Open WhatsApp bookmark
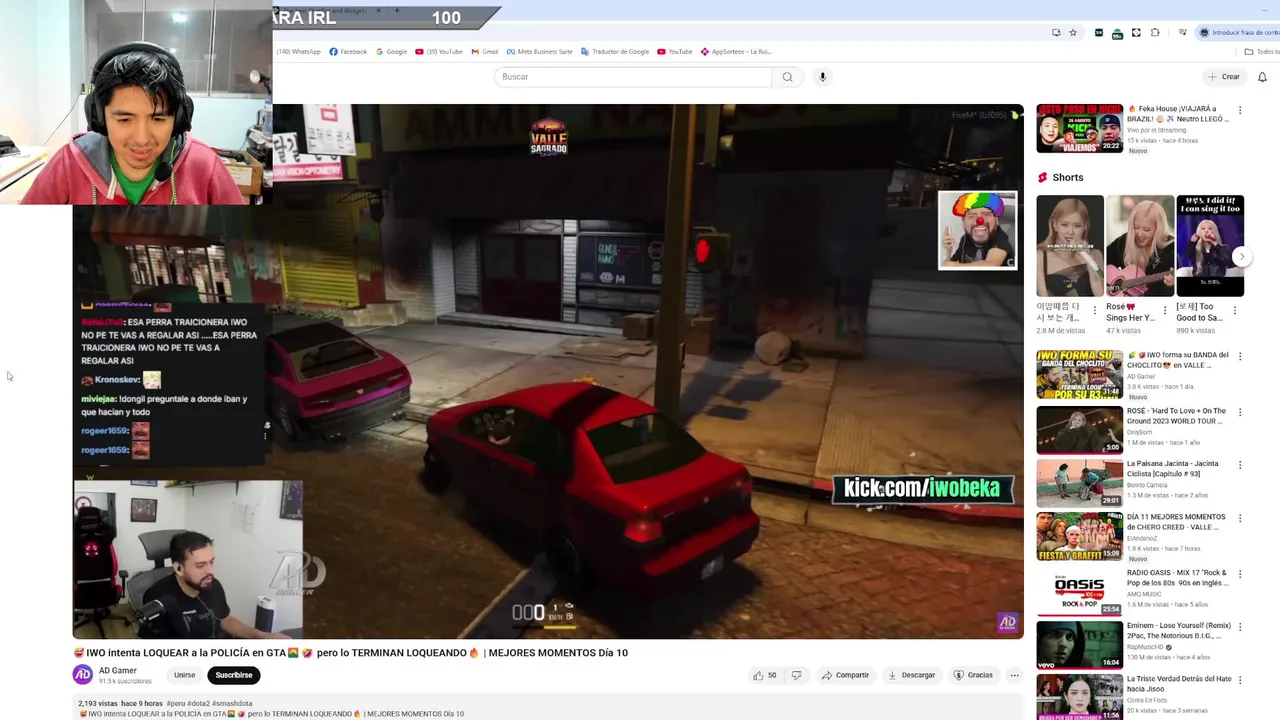The height and width of the screenshot is (720, 1280). coord(298,52)
